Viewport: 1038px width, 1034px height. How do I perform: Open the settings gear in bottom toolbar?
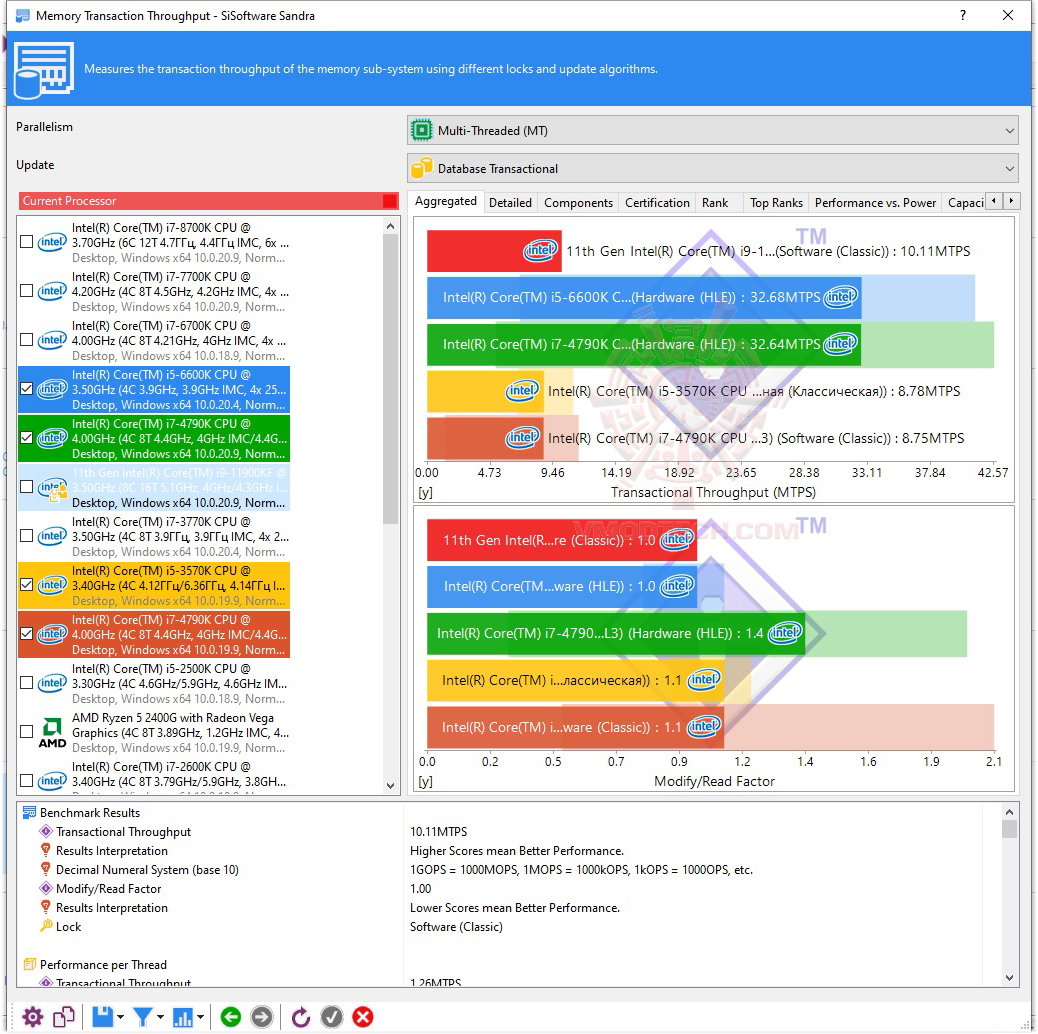tap(32, 1017)
